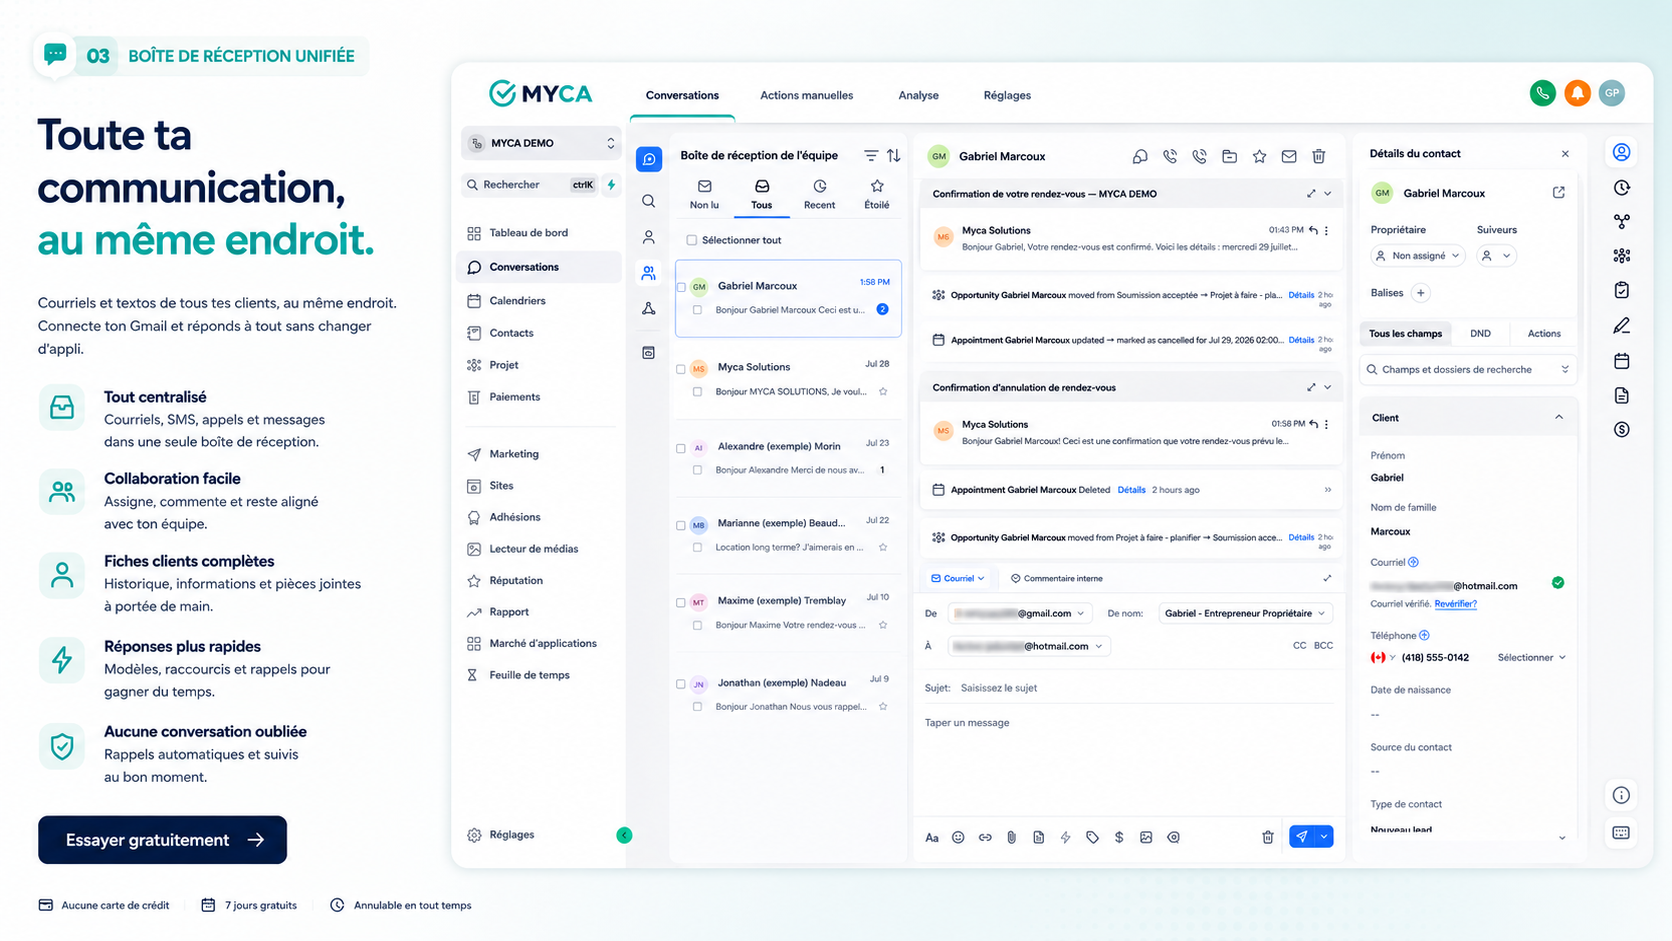Open the inbox filter icon

click(871, 155)
